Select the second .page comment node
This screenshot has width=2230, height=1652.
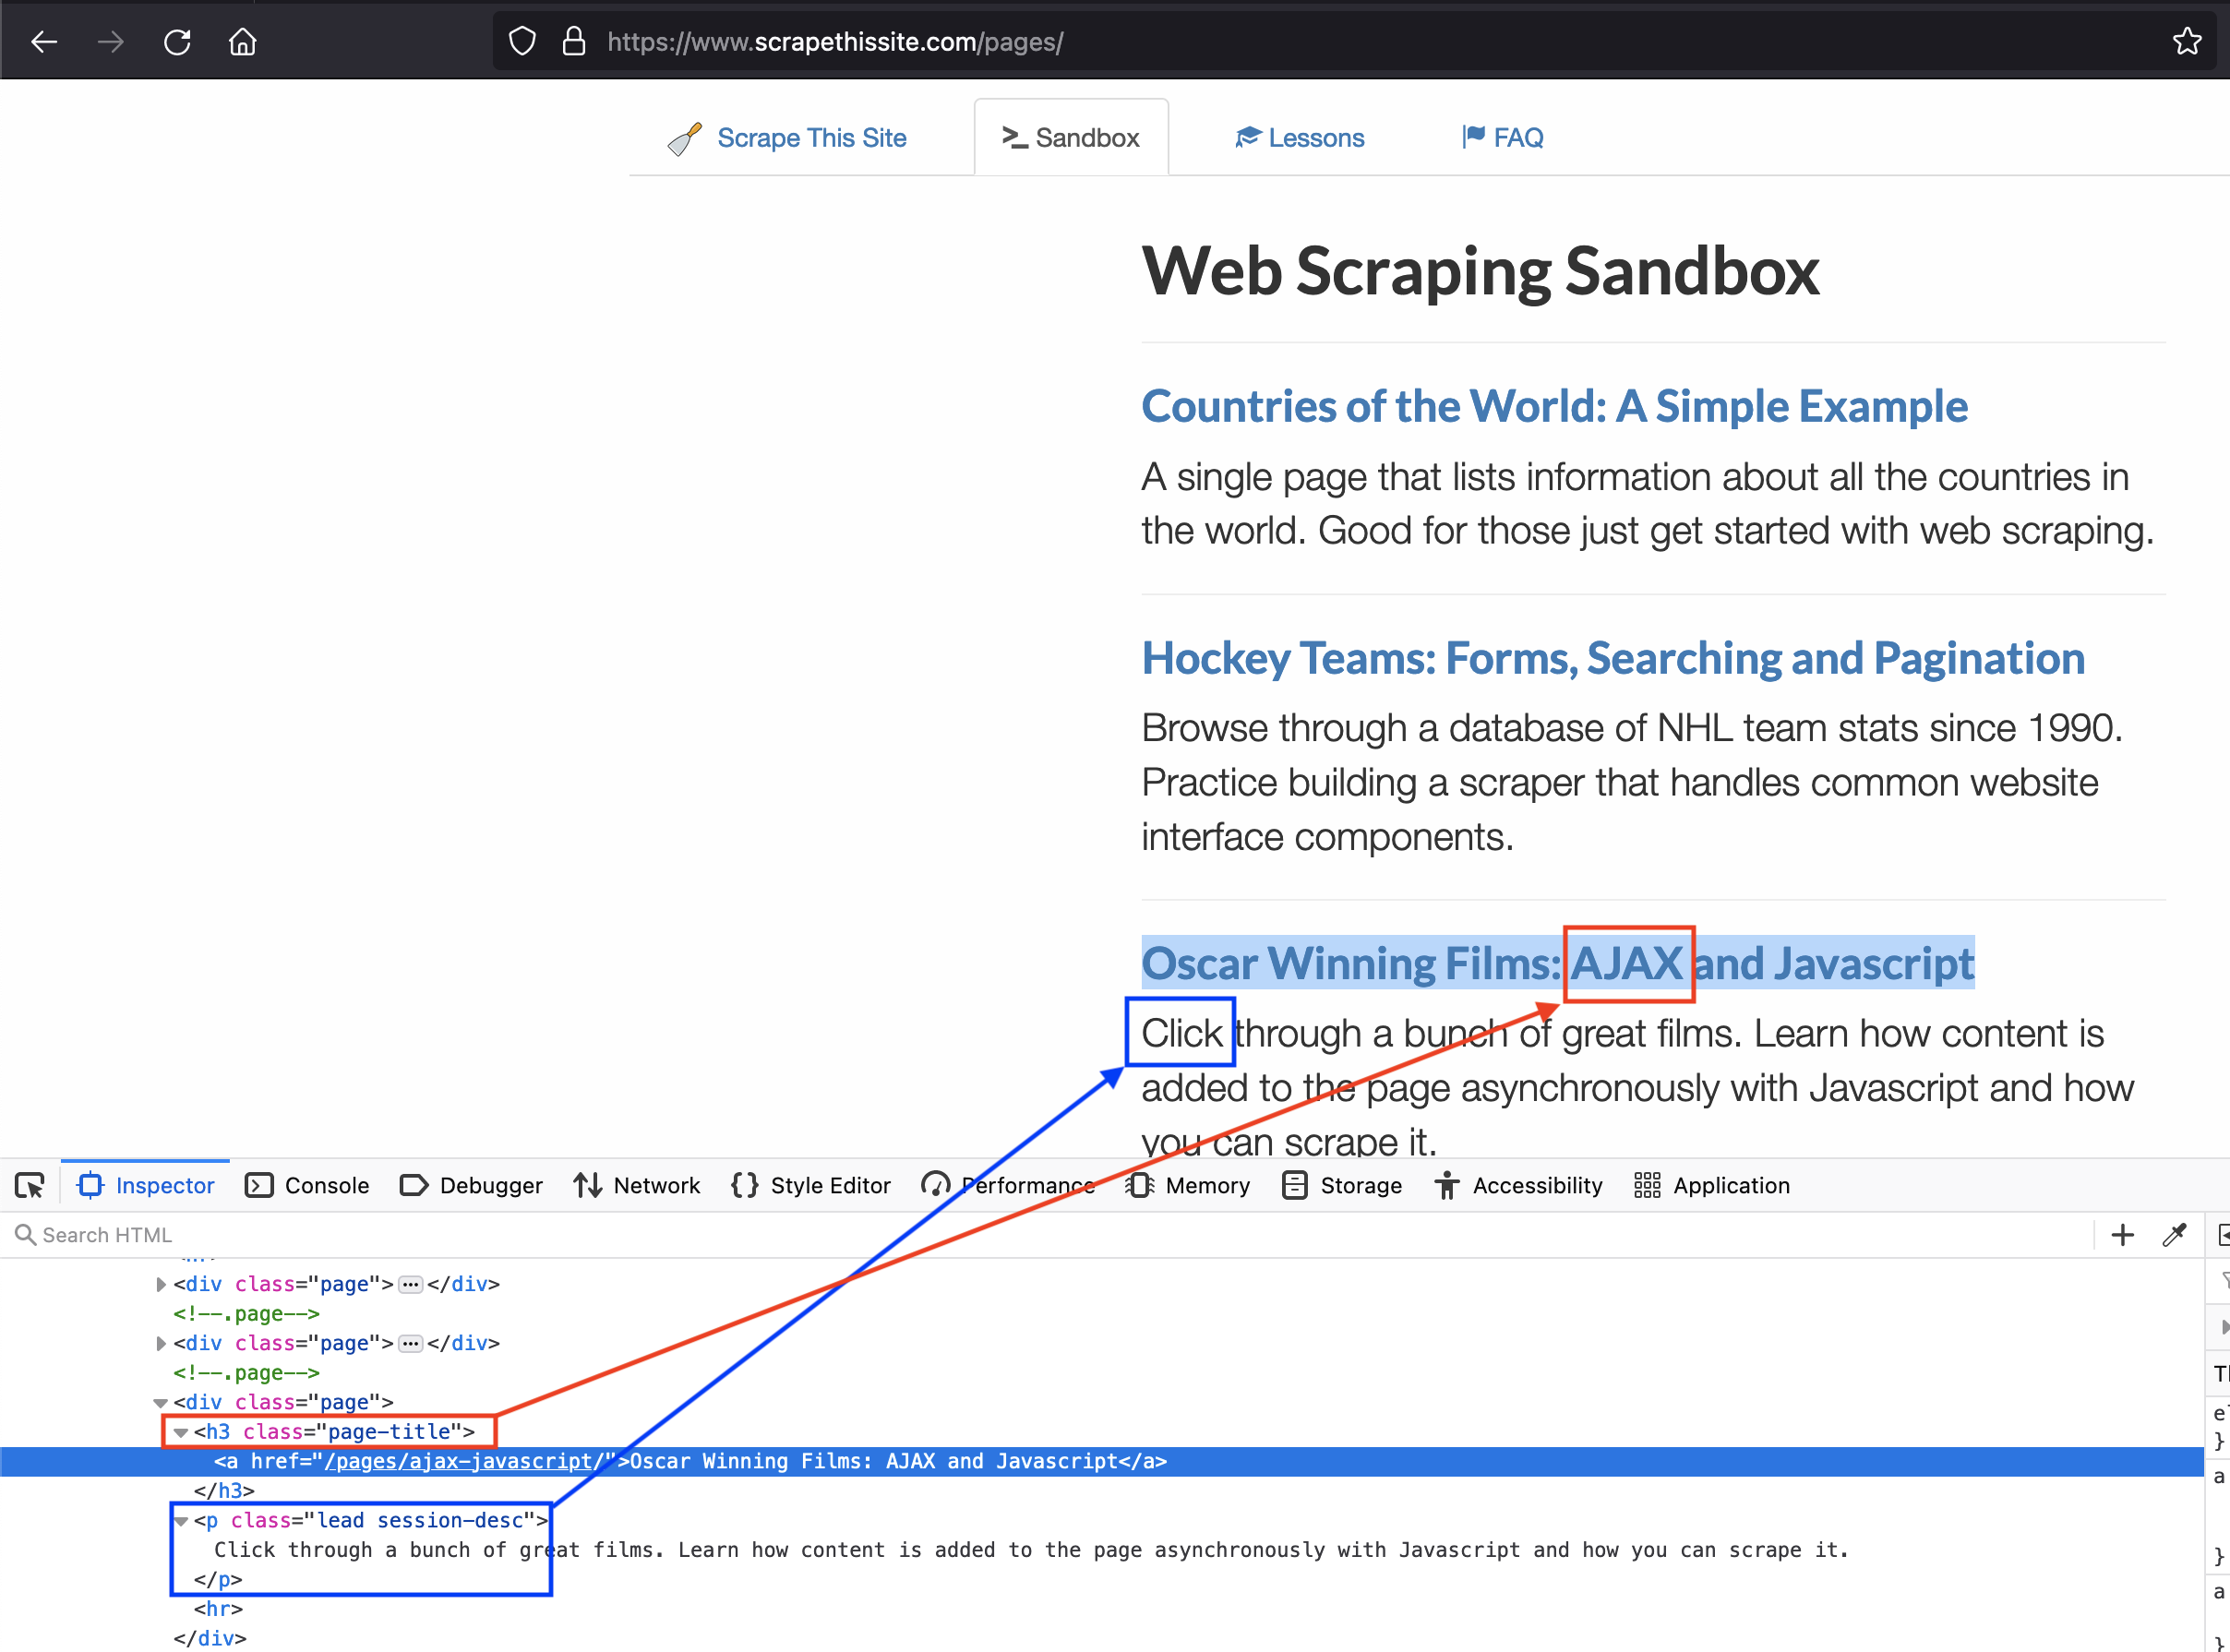pos(246,1374)
